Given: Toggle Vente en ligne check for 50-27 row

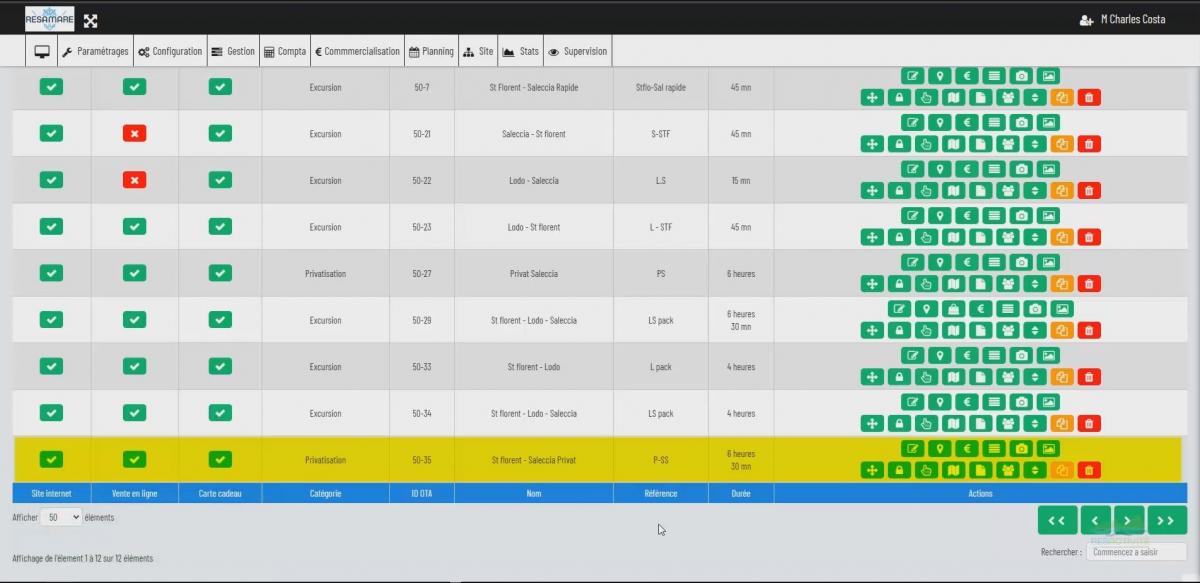Looking at the screenshot, I should click(x=135, y=273).
